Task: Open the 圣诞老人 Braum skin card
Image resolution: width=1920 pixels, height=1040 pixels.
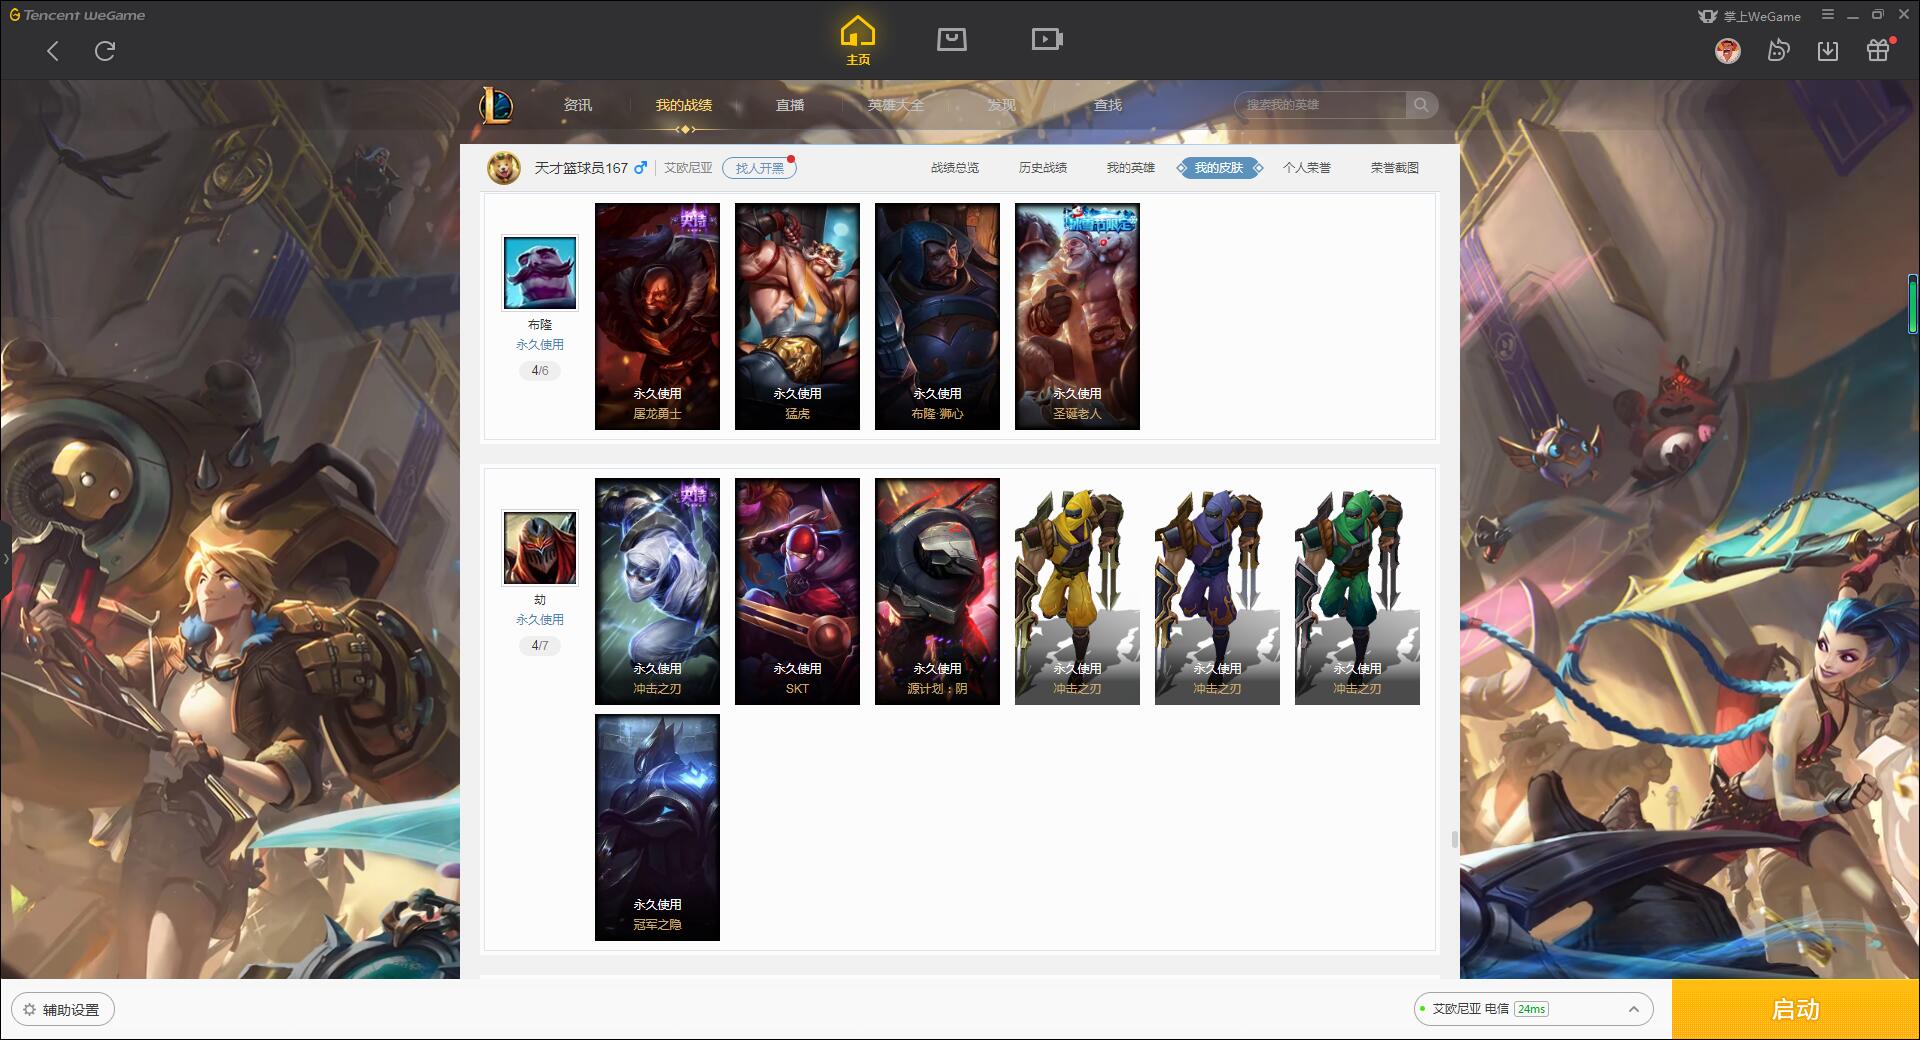Action: [1077, 317]
